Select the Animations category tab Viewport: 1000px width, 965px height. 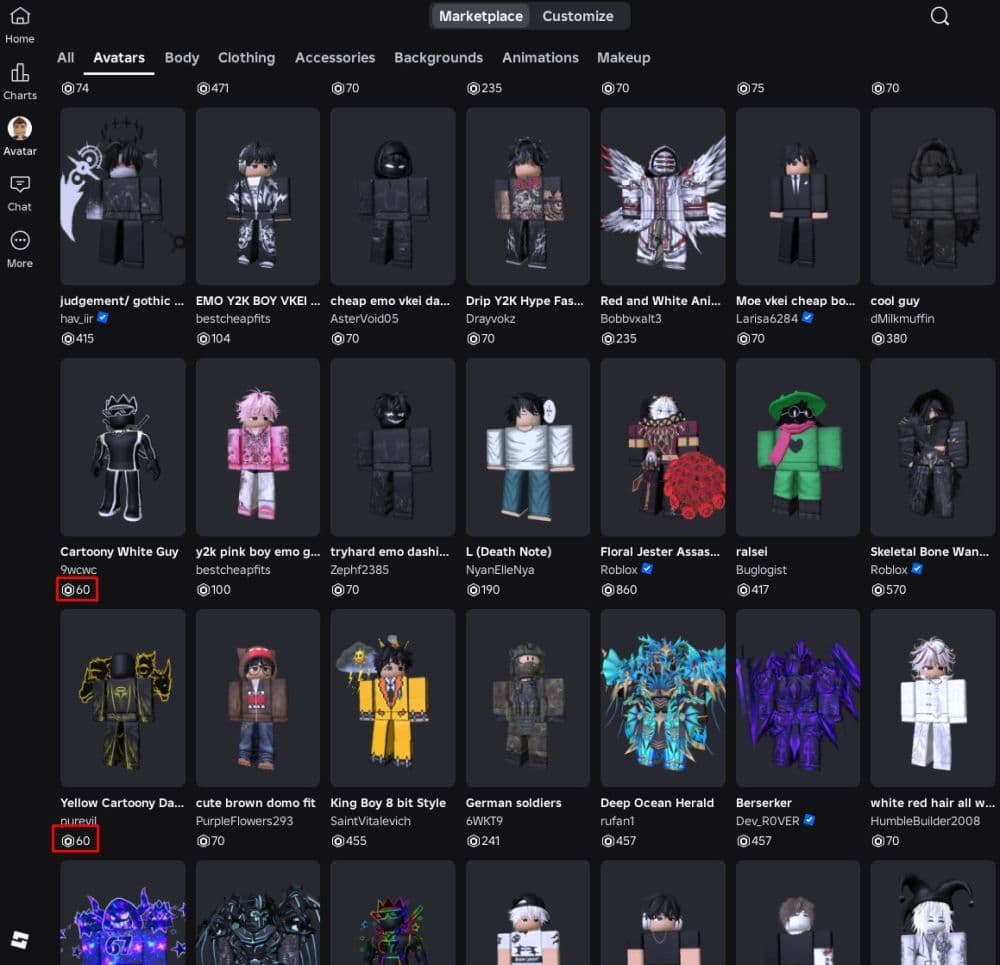coord(540,57)
